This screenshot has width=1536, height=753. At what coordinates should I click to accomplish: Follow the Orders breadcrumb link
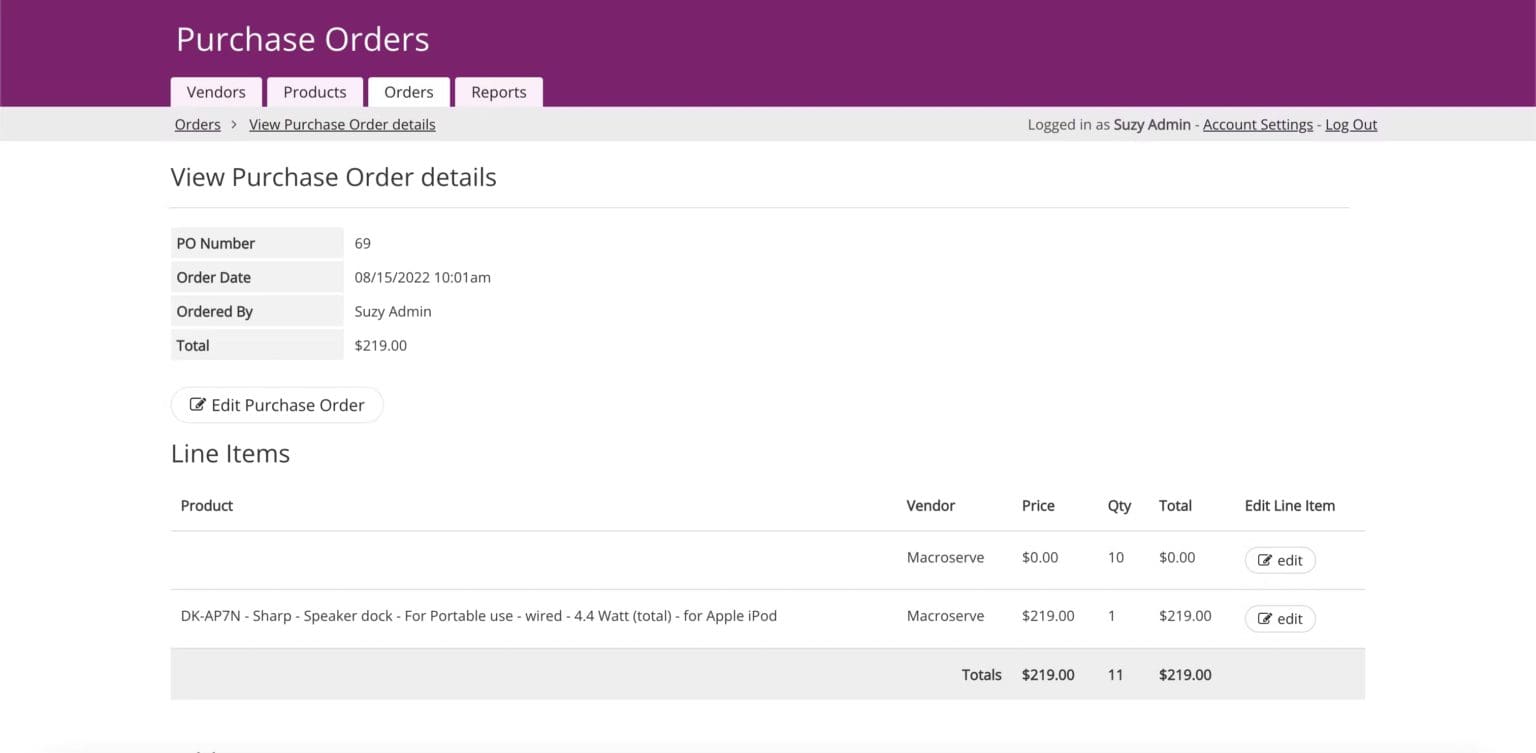(x=197, y=124)
